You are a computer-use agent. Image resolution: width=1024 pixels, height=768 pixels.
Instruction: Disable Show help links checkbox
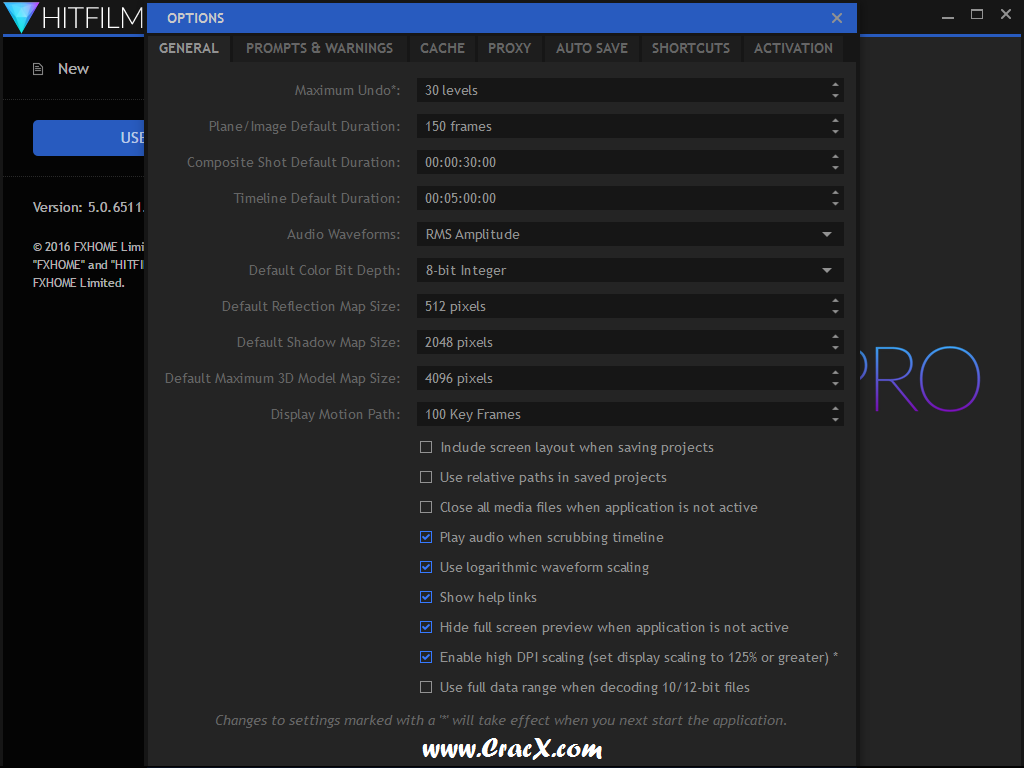[426, 597]
